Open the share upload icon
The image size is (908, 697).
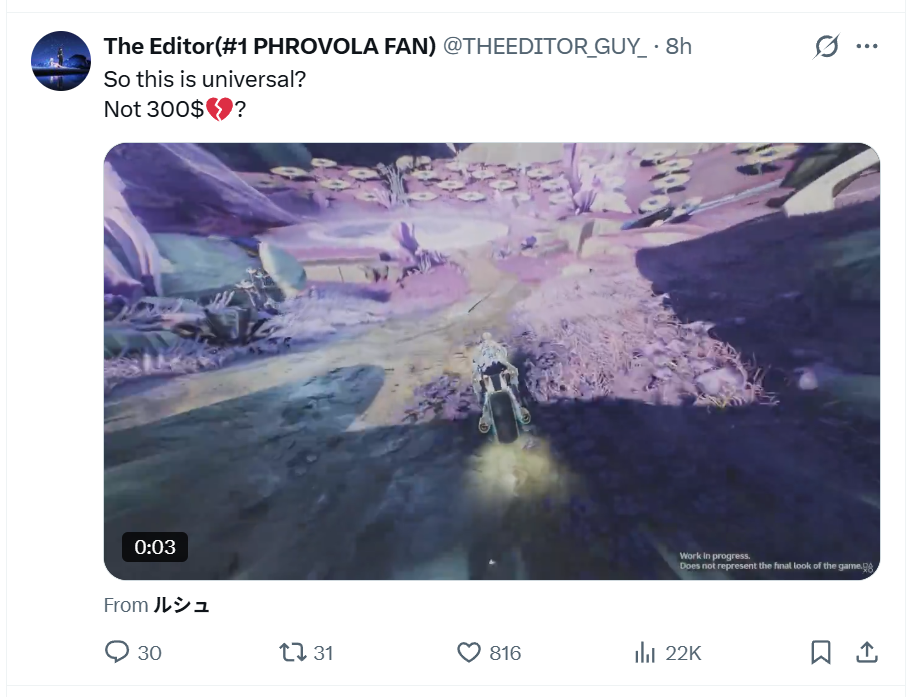(867, 652)
